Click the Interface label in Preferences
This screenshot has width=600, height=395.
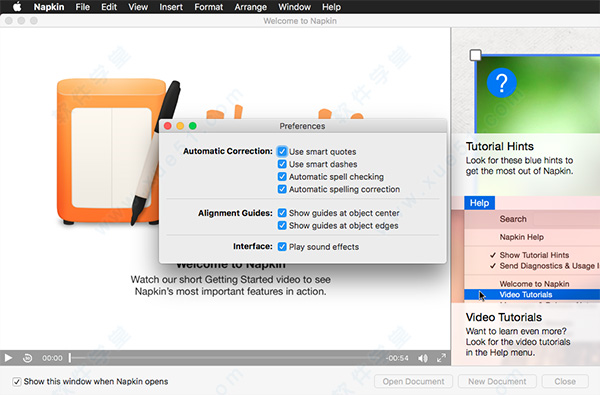click(x=253, y=246)
